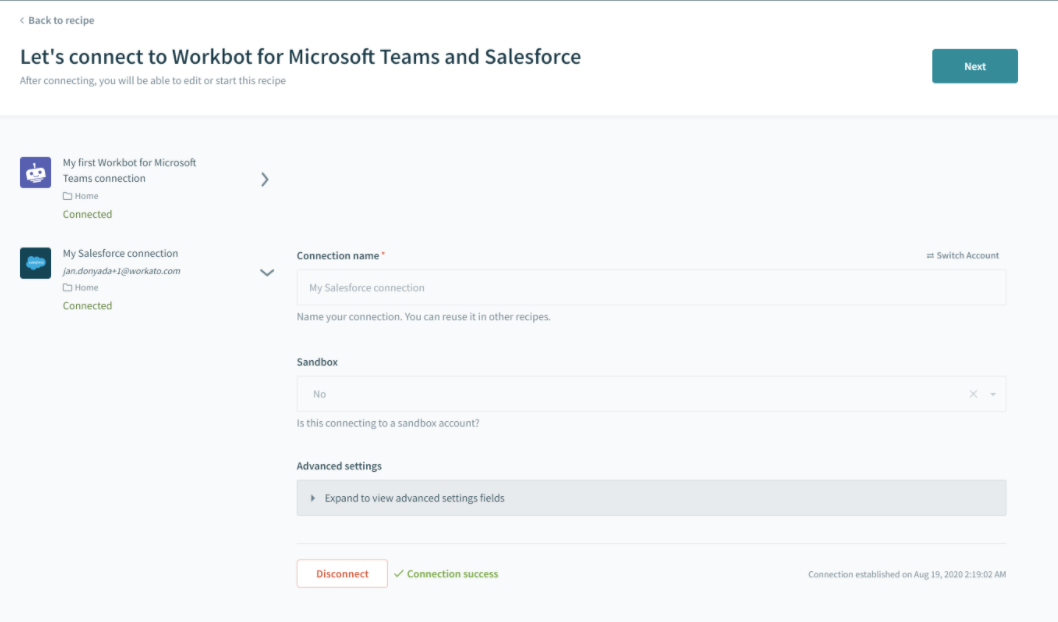Click the folder icon under the Workbot connection
1058x622 pixels.
(68, 197)
